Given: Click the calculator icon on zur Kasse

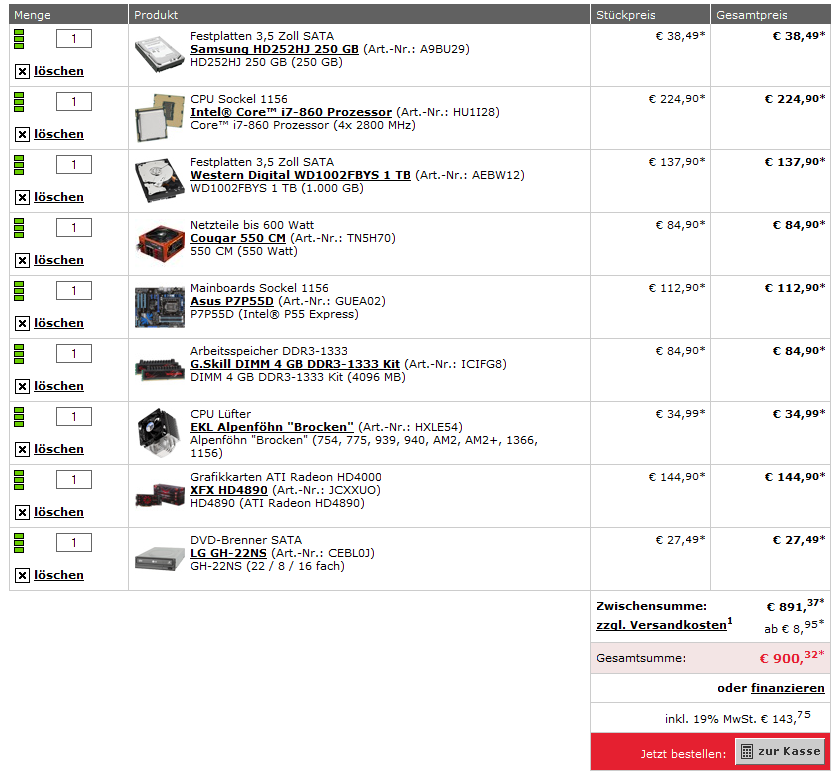Looking at the screenshot, I should [747, 751].
